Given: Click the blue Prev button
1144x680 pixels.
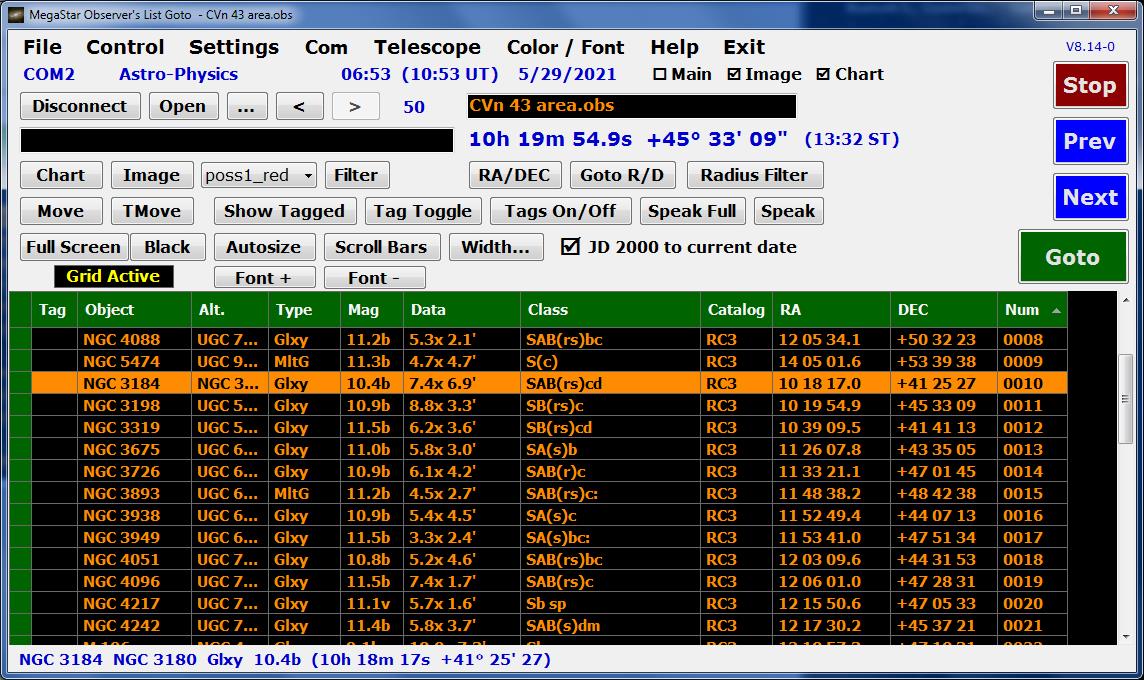Looking at the screenshot, I should [1089, 141].
